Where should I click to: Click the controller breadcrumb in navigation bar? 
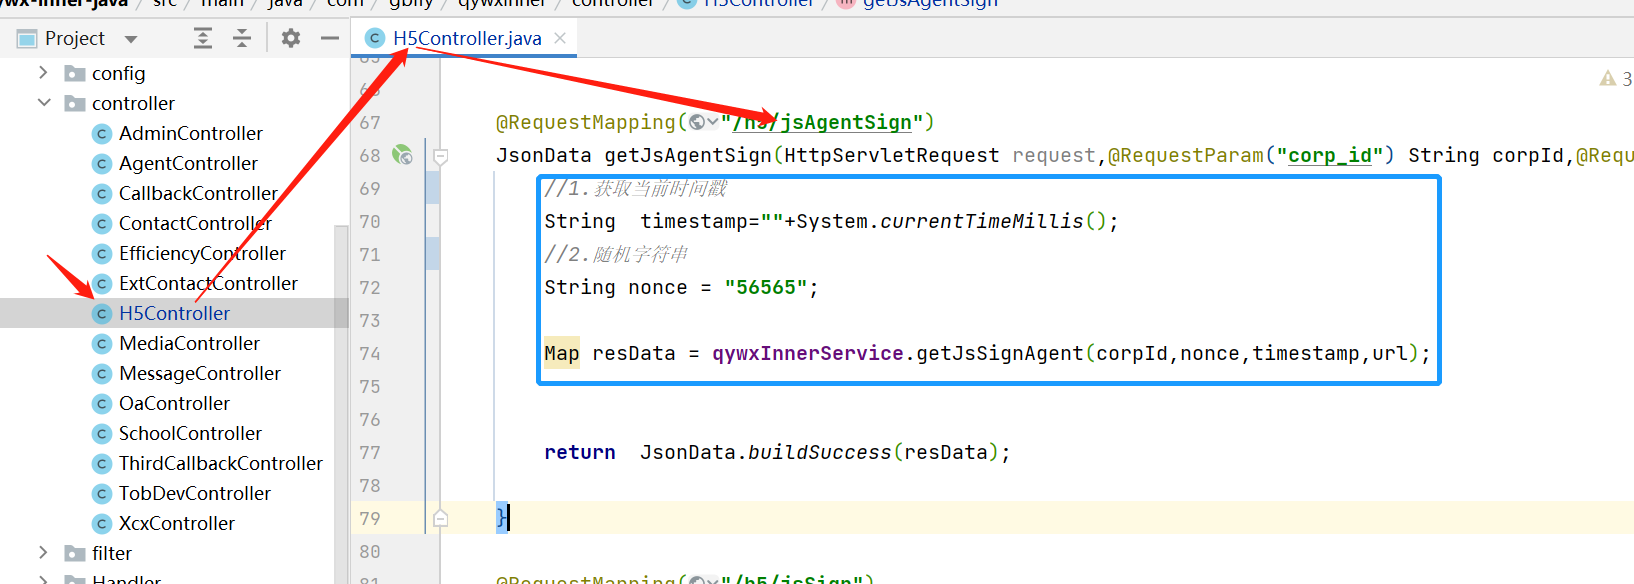612,3
